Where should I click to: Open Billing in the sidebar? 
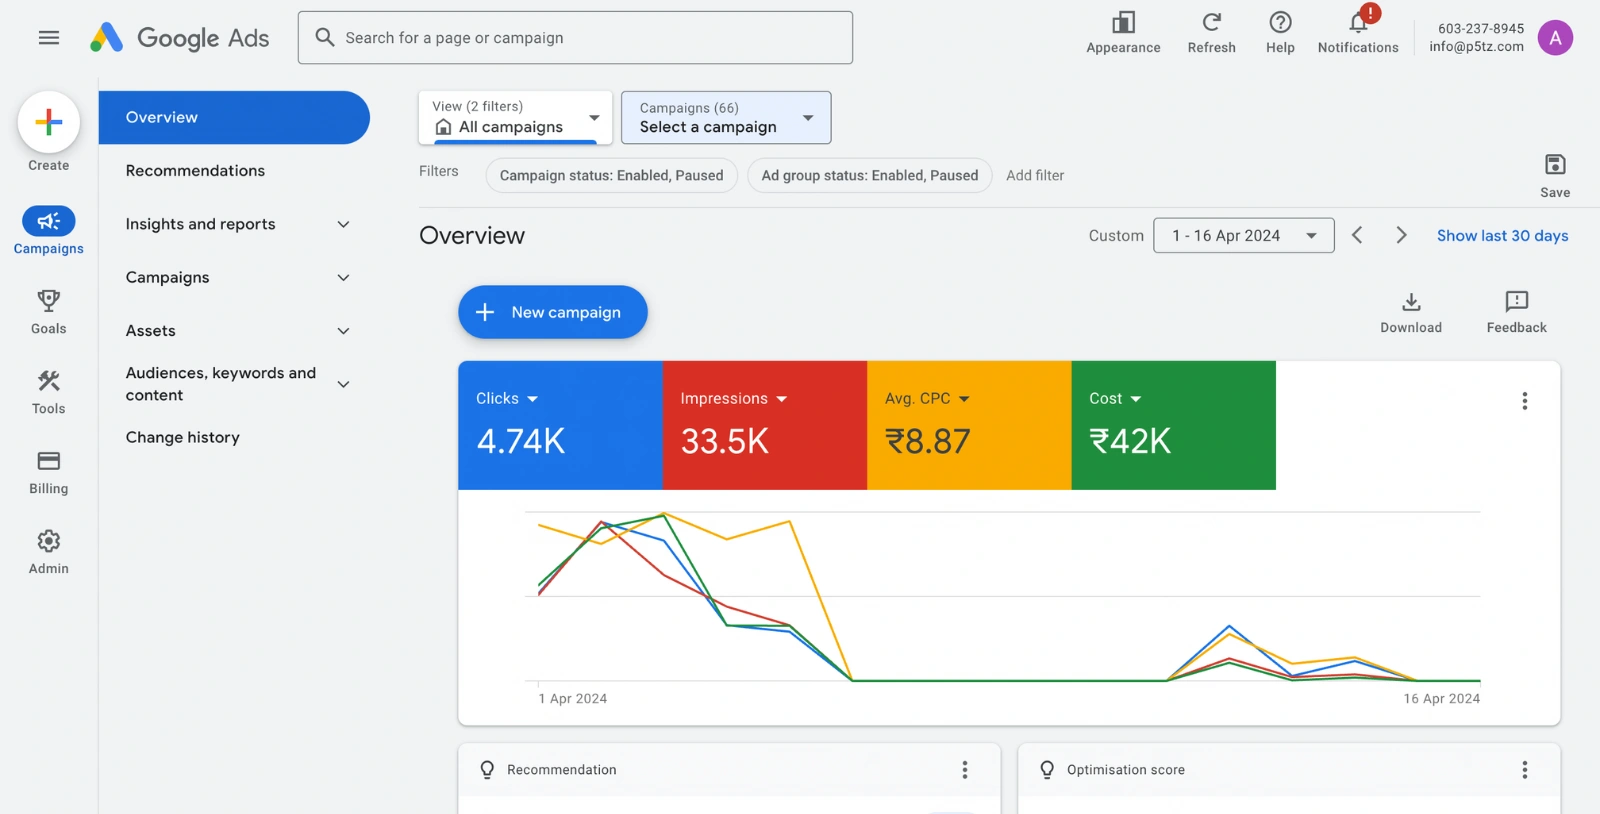tap(48, 471)
